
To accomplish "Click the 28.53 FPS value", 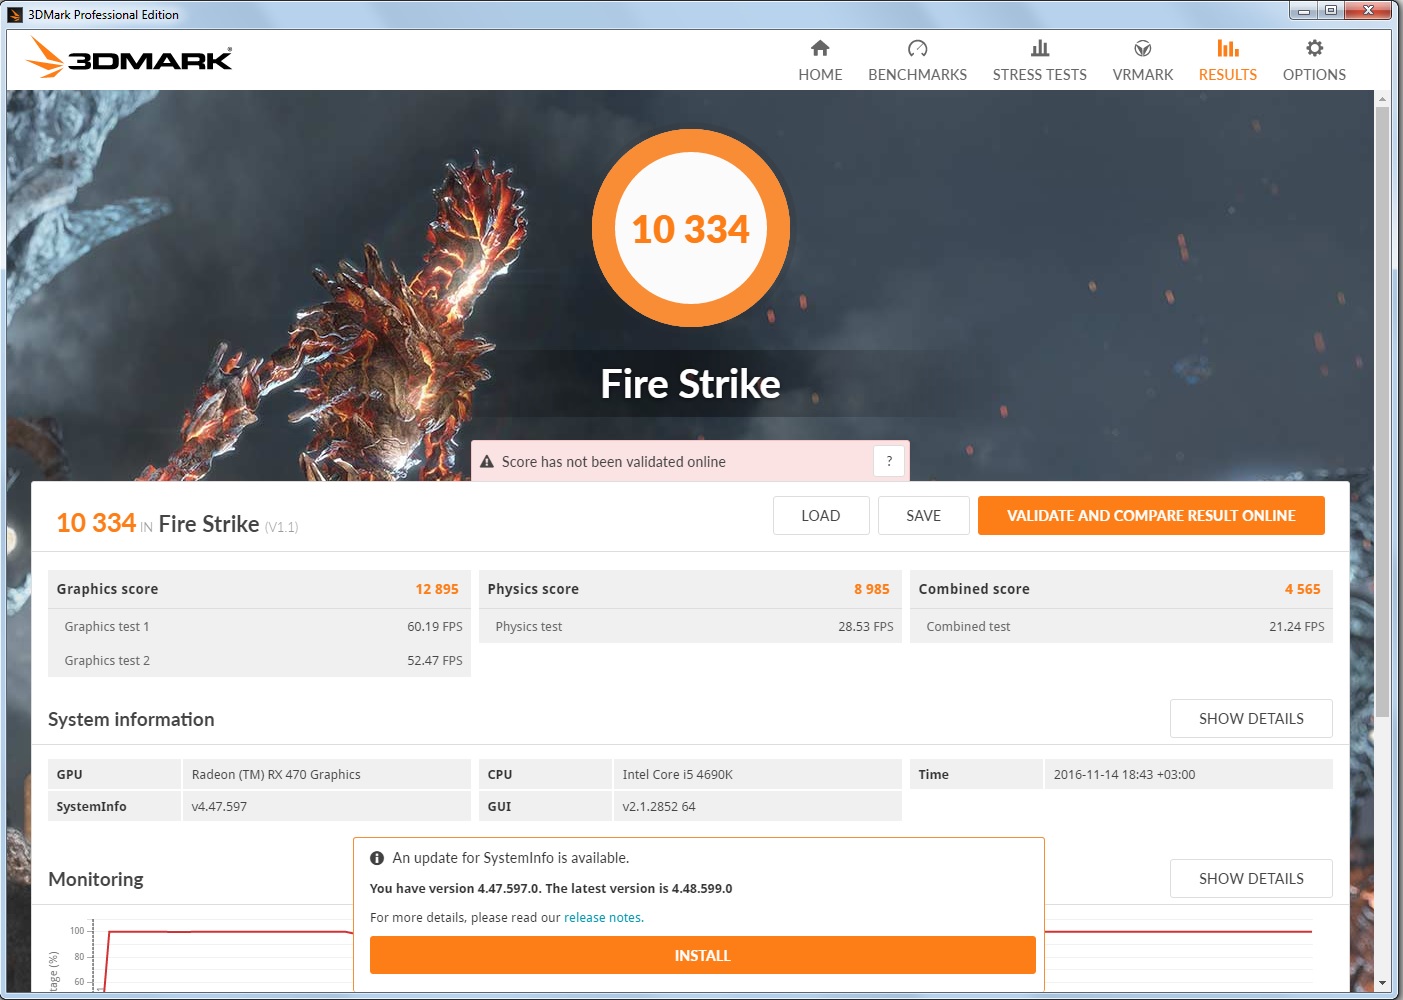I will click(x=866, y=627).
